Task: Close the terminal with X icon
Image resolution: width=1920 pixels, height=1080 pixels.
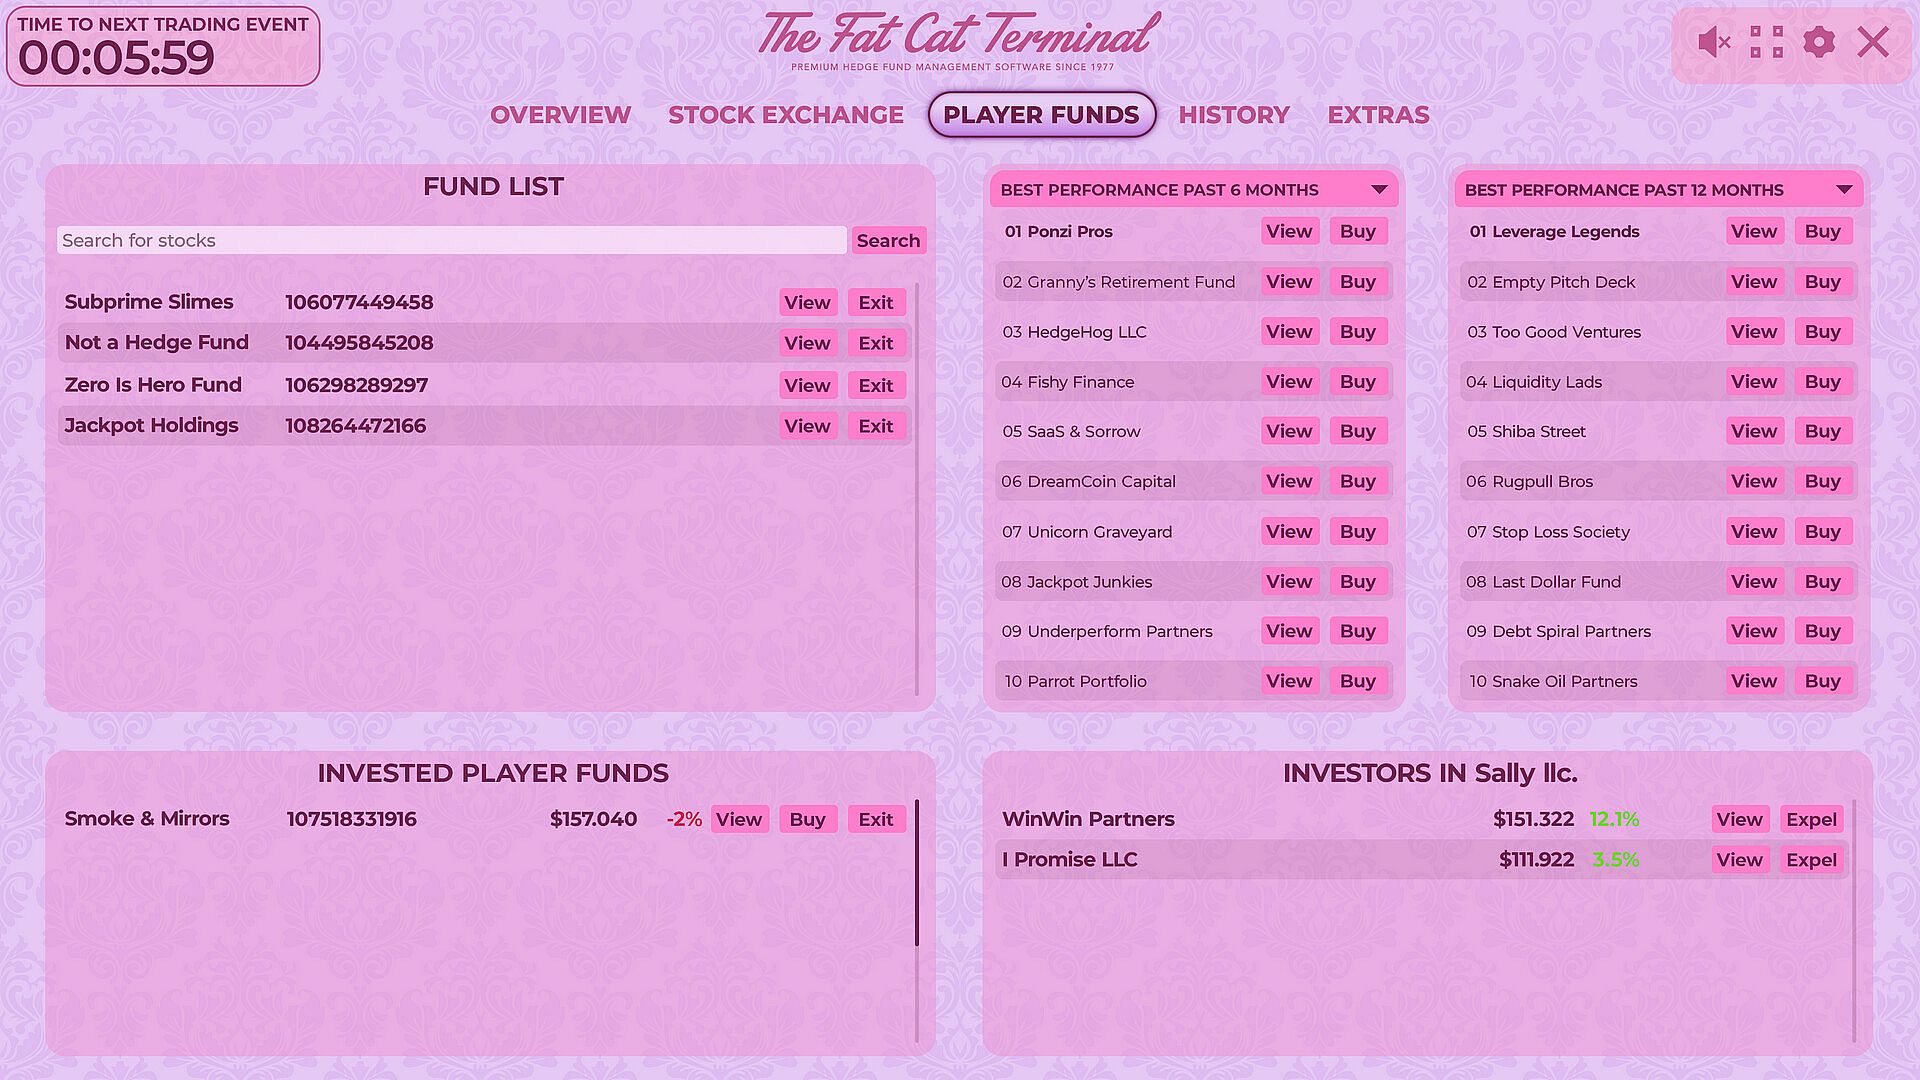Action: point(1873,42)
